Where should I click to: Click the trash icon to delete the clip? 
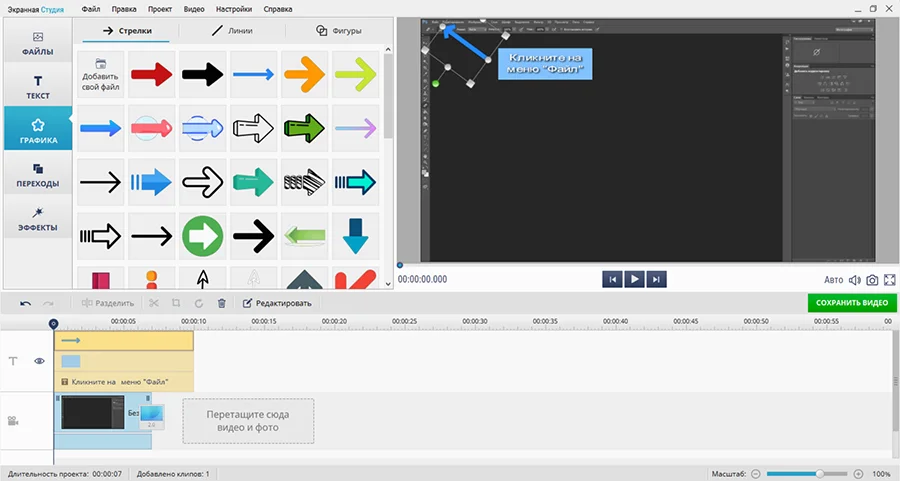221,303
